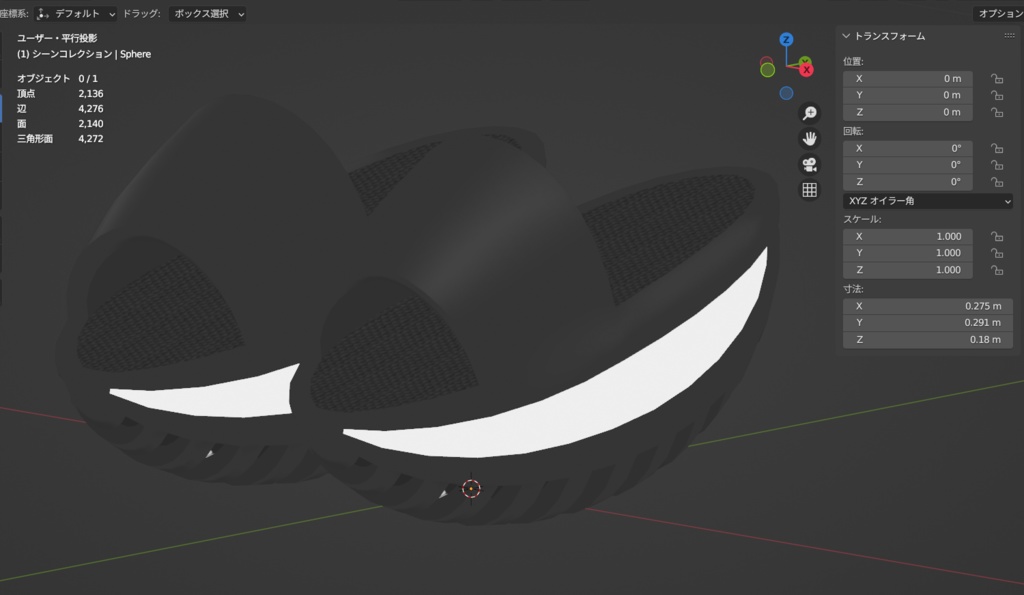The height and width of the screenshot is (595, 1024).
Task: Toggle lock for rotation Z
Action: click(997, 182)
